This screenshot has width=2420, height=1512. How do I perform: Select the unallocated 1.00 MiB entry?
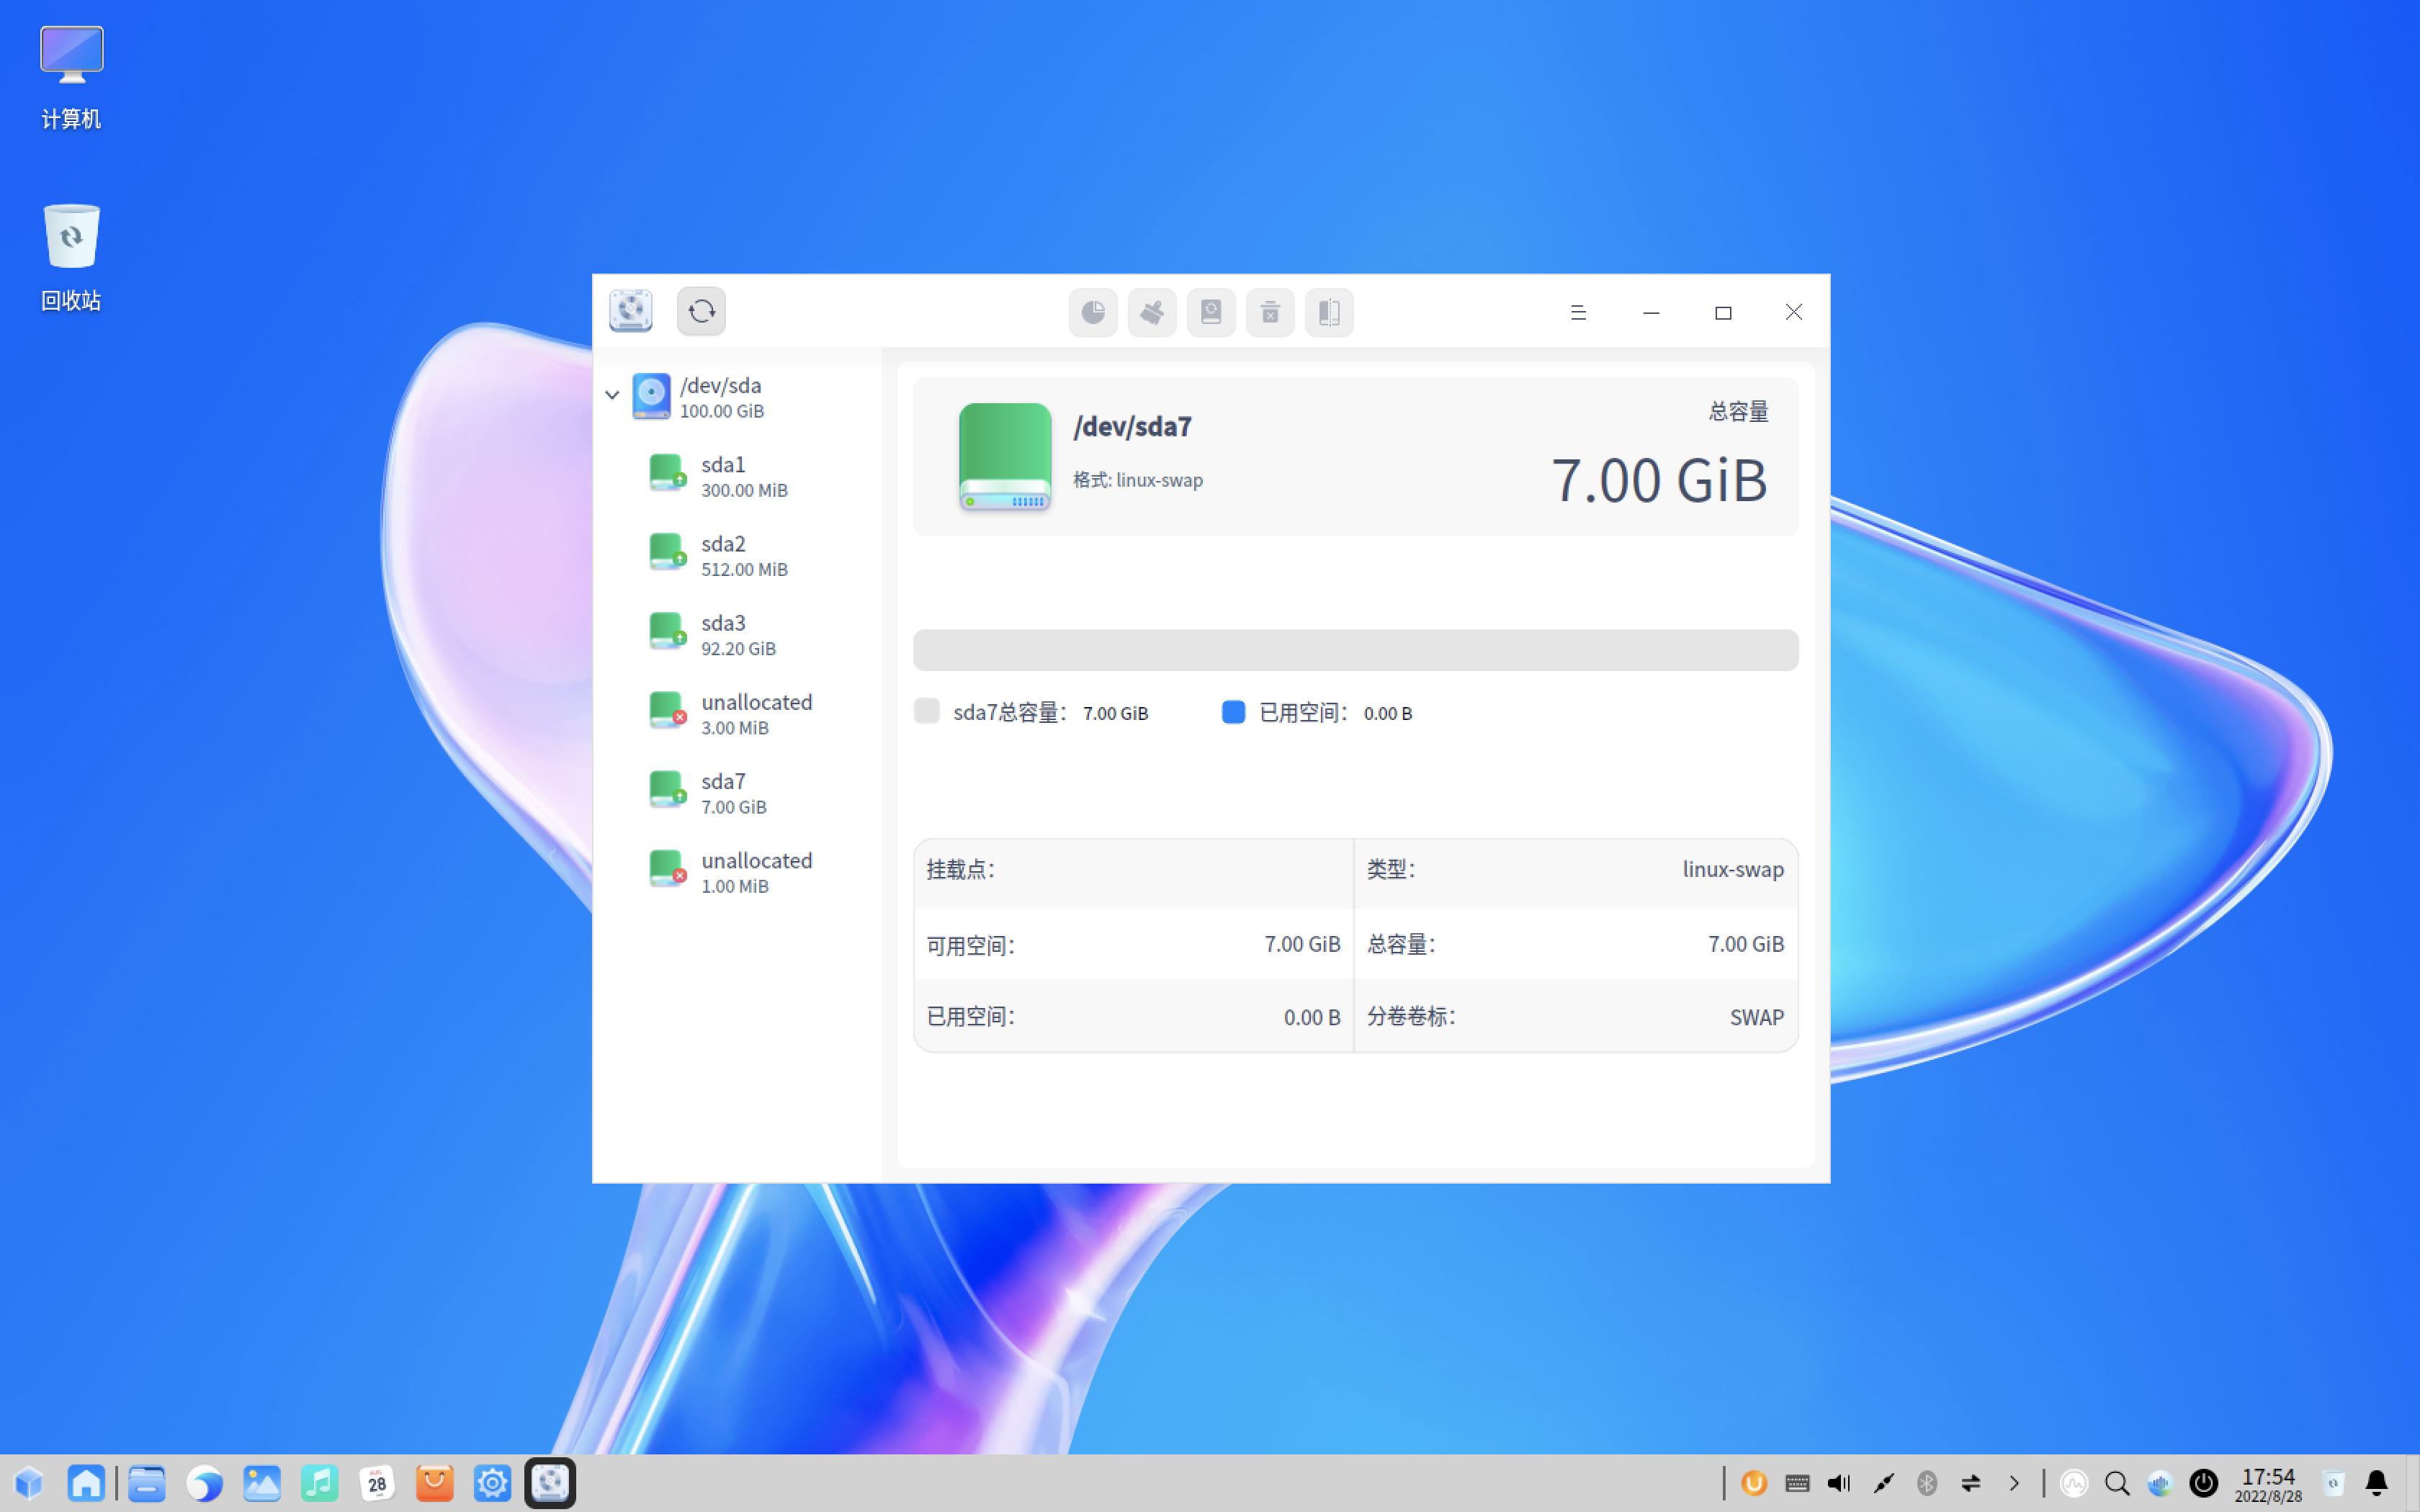click(x=737, y=871)
